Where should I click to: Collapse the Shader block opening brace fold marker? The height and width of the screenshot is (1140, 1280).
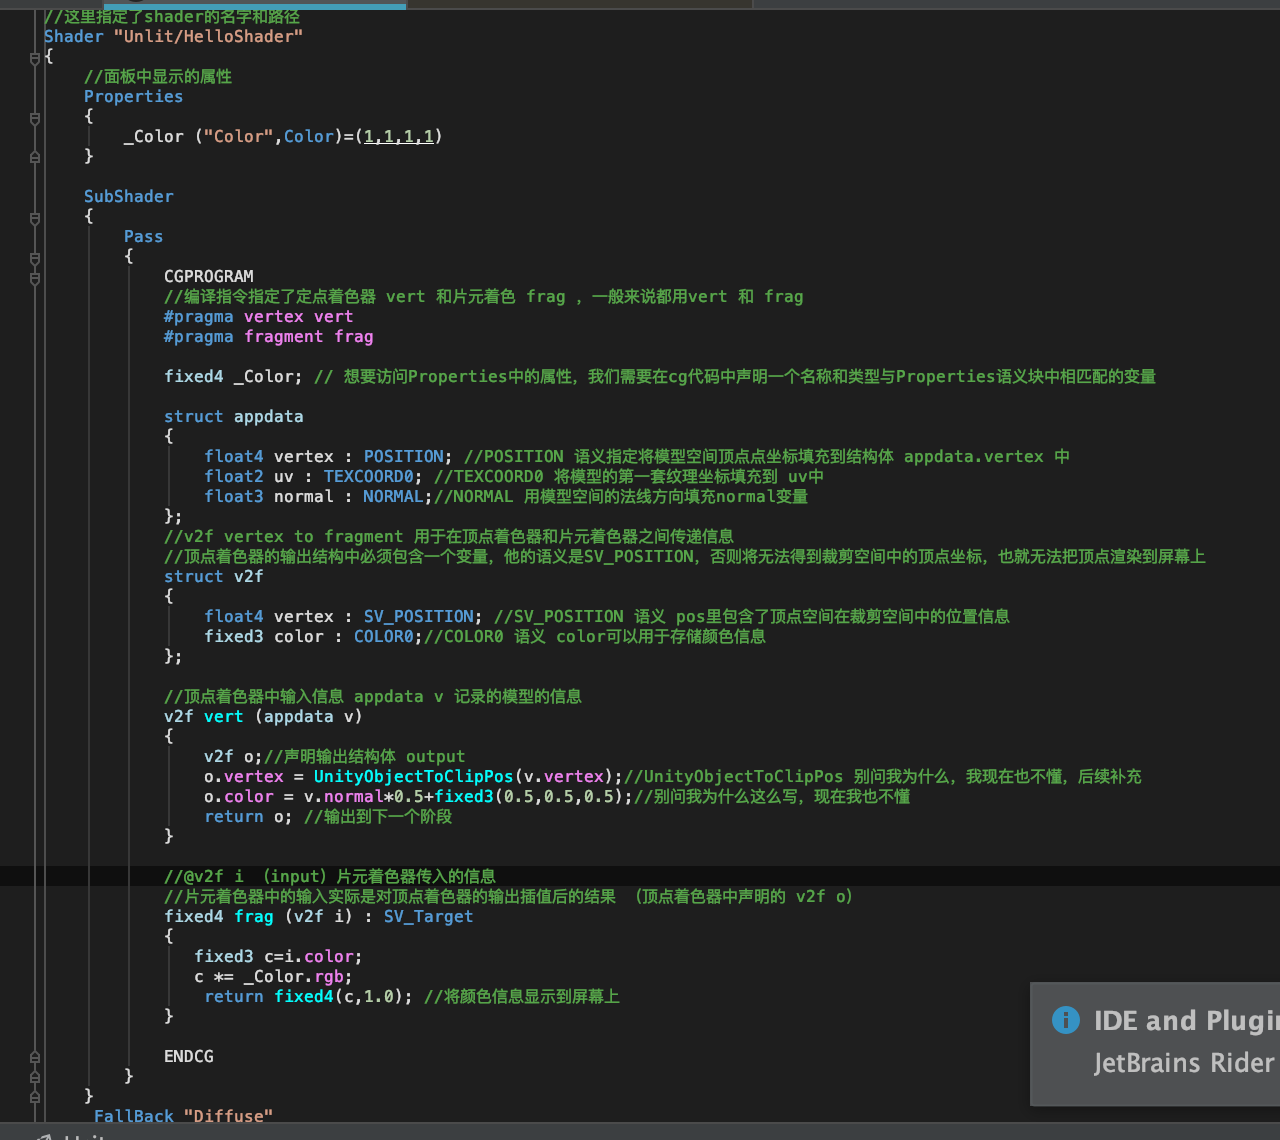35,58
